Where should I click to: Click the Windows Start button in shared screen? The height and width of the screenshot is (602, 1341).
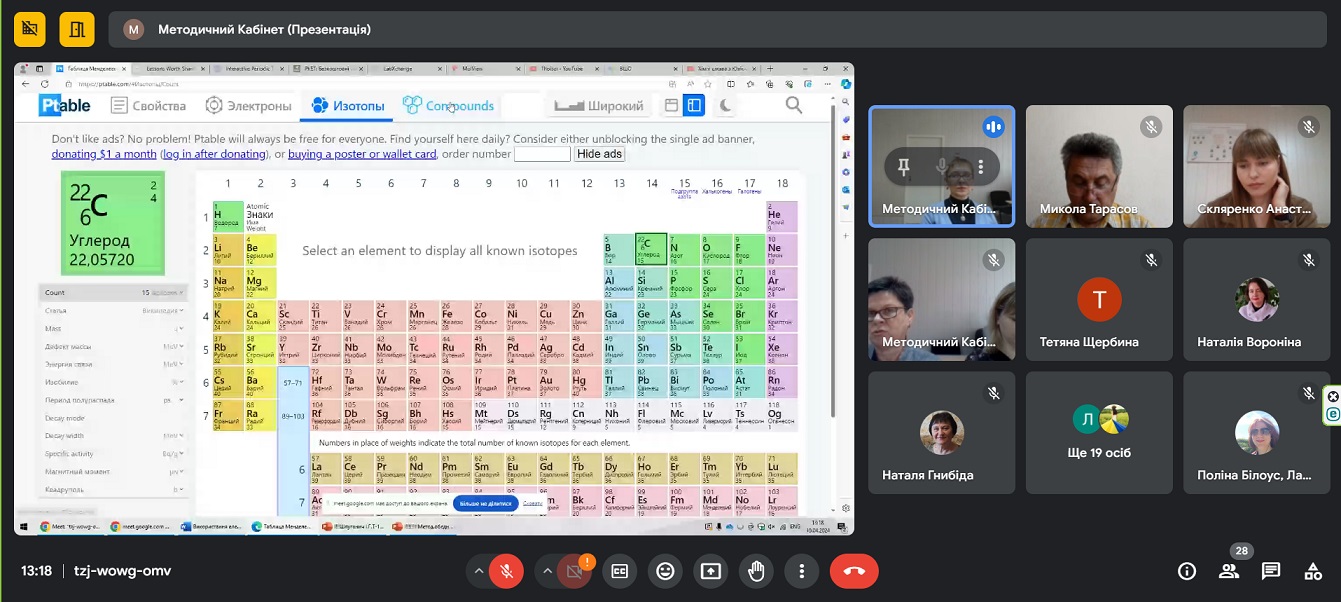pyautogui.click(x=23, y=526)
